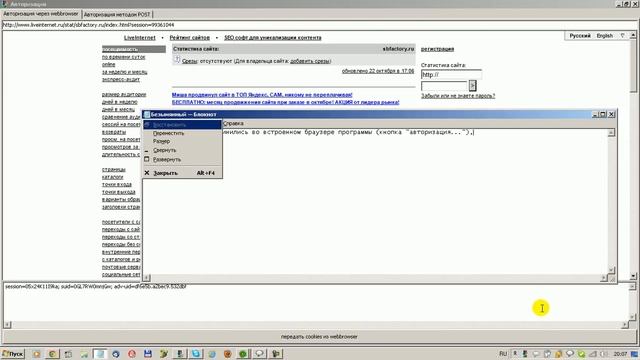Click Notepad horizontal scrollbar right arrow
This screenshot has width=640, height=360.
pyautogui.click(x=604, y=278)
